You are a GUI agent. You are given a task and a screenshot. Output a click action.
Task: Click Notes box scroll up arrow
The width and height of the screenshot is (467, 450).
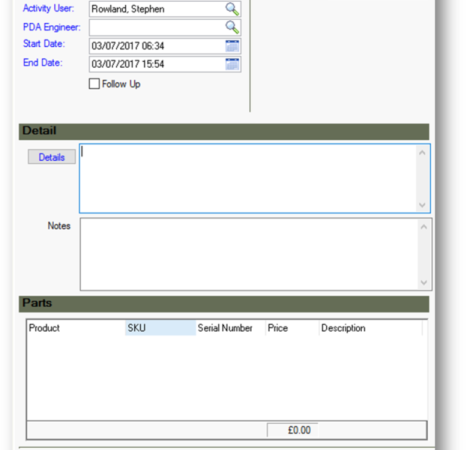click(424, 227)
